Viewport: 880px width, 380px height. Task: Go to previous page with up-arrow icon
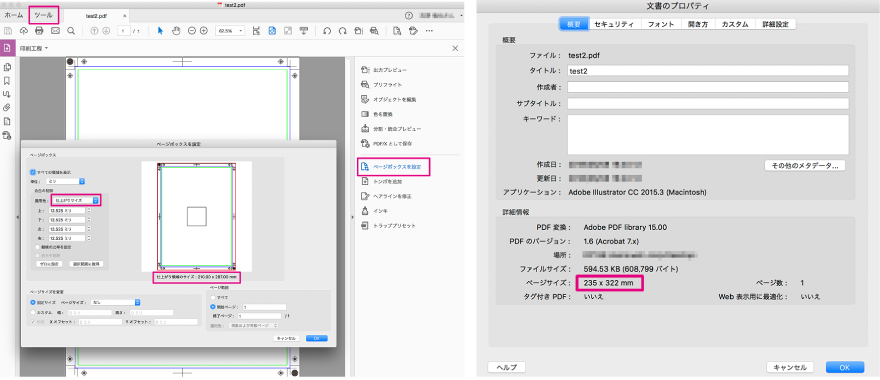pyautogui.click(x=94, y=30)
